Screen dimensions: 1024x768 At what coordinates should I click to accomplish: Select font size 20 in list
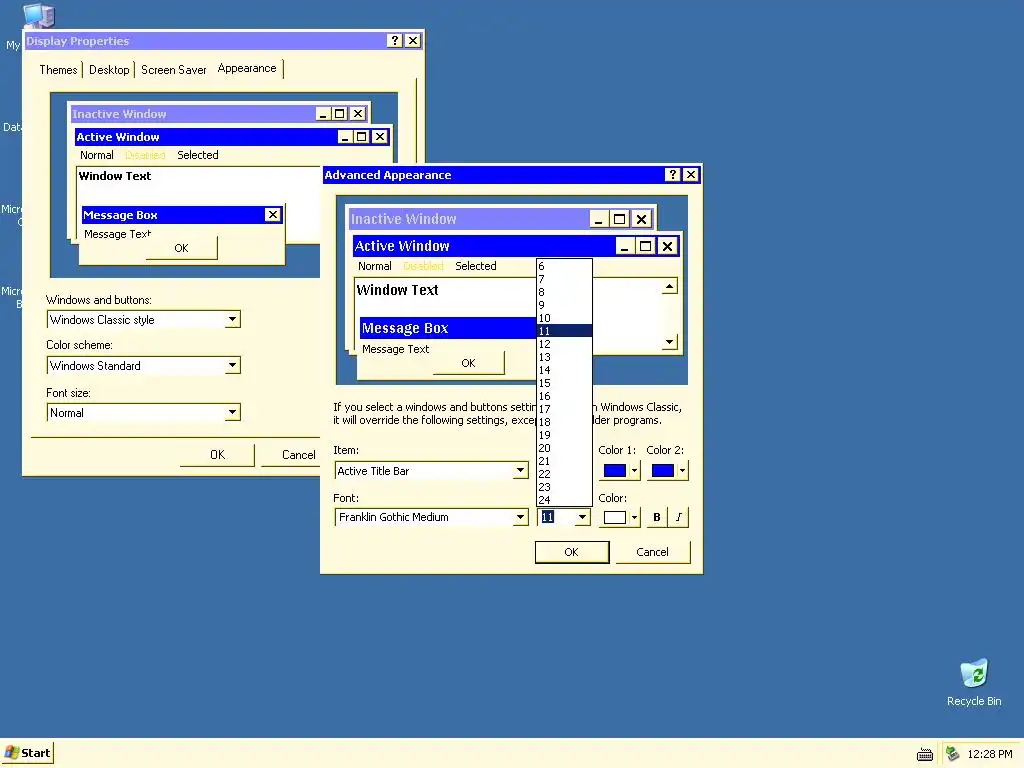(564, 448)
